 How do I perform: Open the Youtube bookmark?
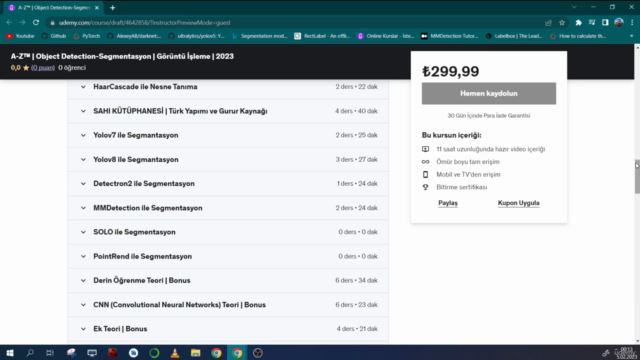(20, 36)
